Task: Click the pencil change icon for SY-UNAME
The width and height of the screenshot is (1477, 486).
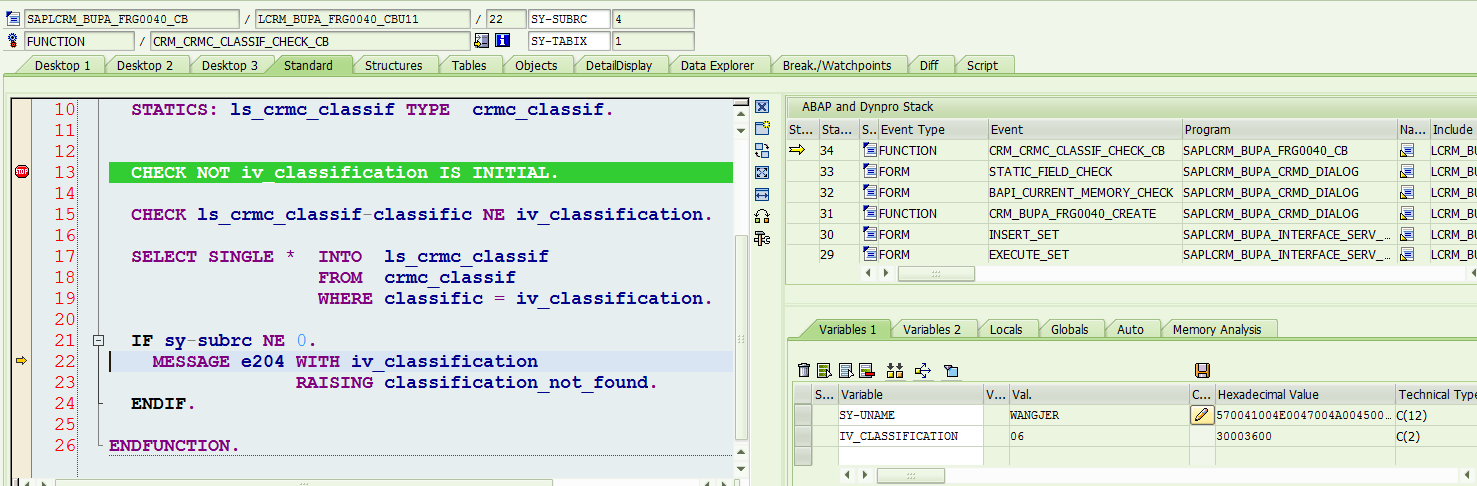Action: pyautogui.click(x=1202, y=415)
